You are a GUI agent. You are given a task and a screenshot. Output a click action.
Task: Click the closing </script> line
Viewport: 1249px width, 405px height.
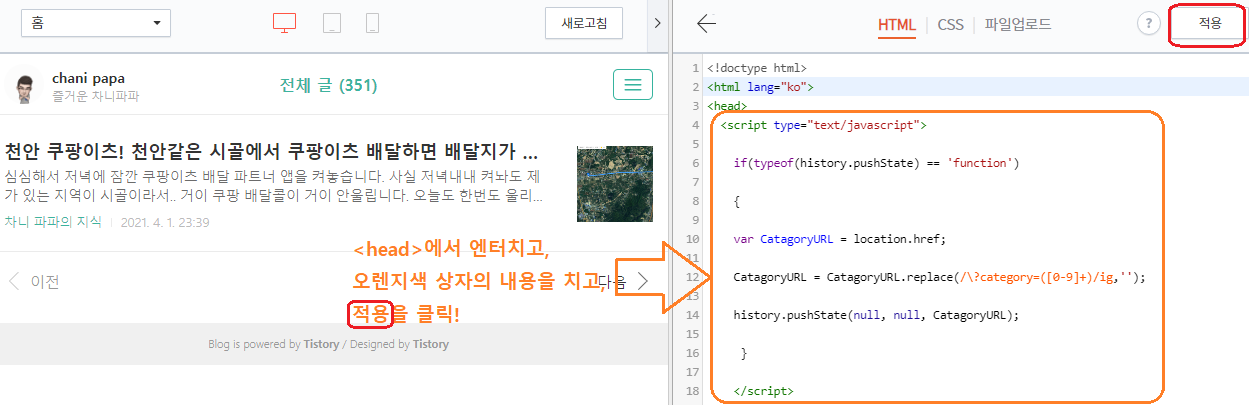click(763, 391)
